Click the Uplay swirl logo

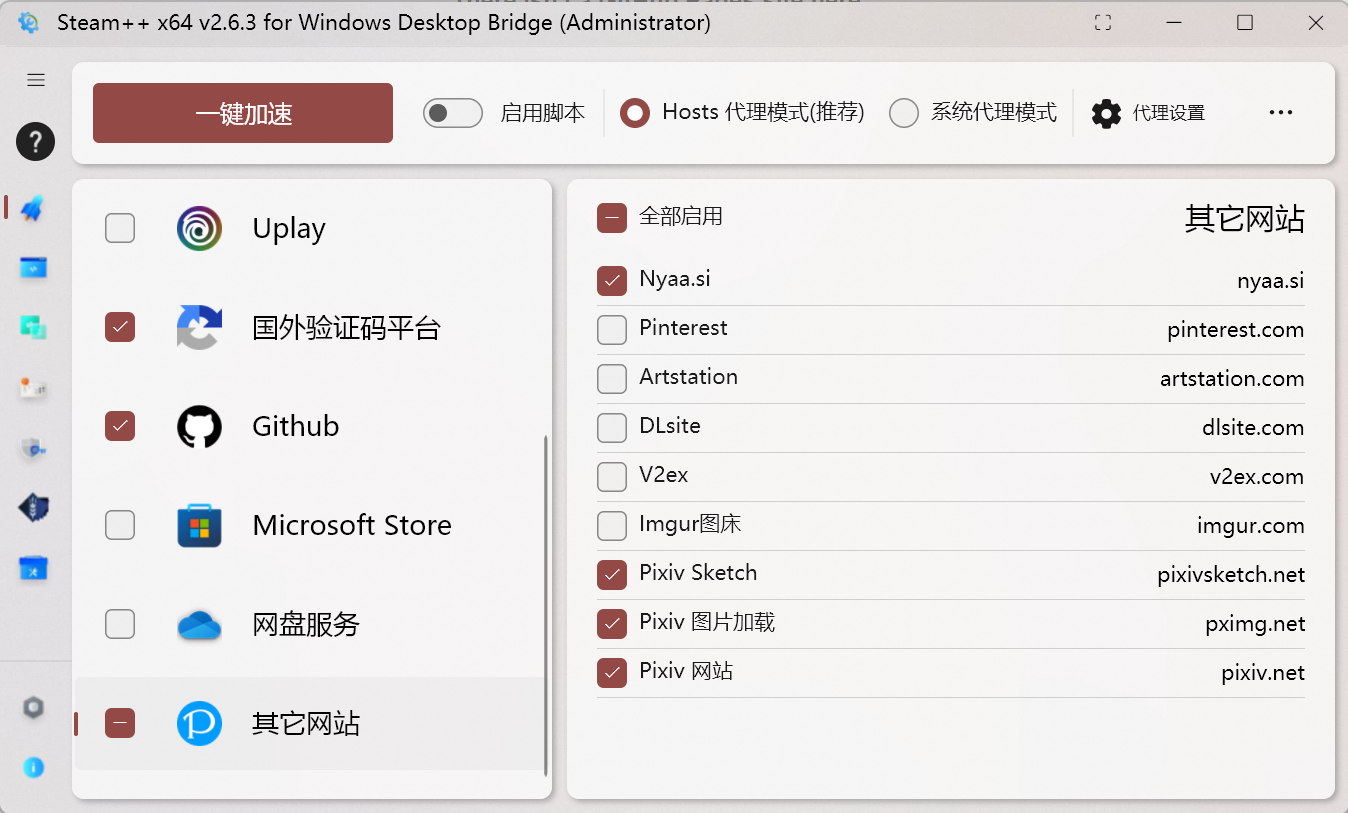[199, 228]
